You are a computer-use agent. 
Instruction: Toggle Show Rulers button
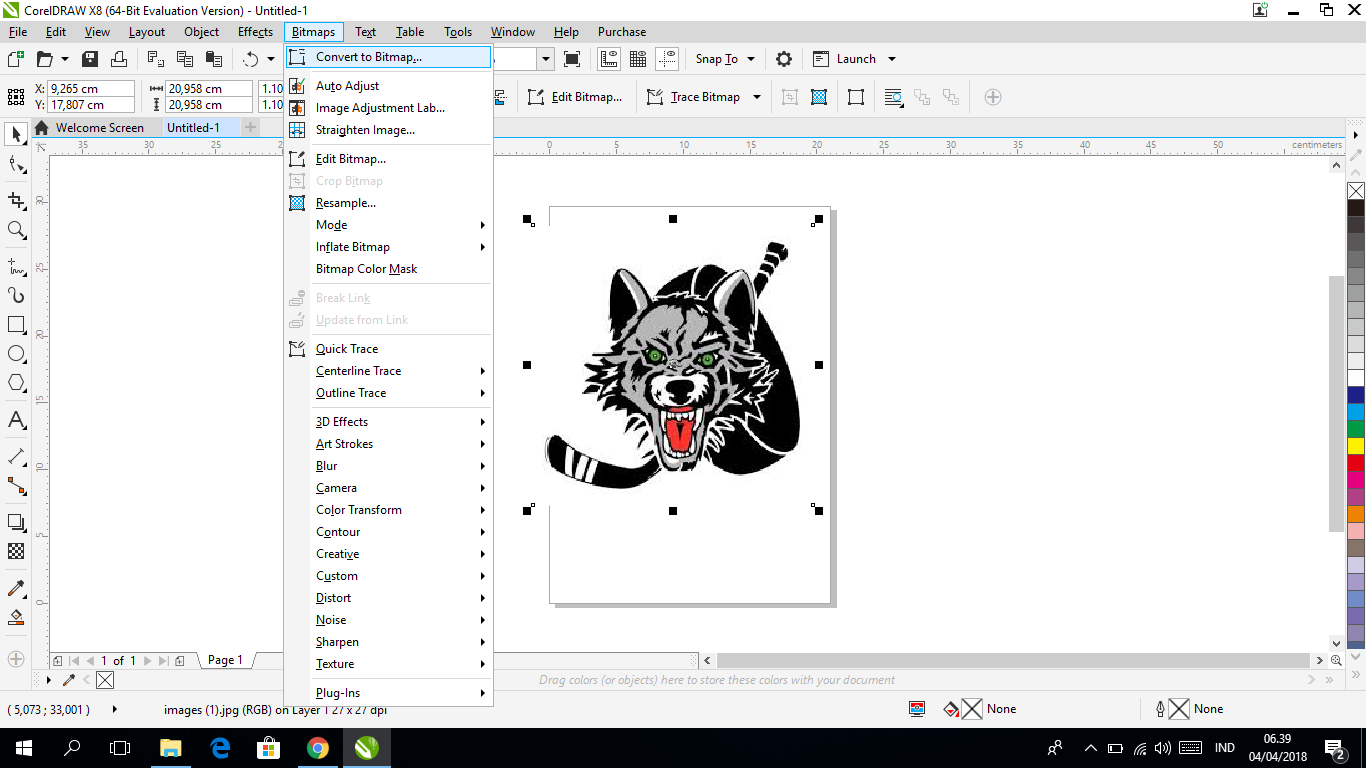[x=608, y=59]
